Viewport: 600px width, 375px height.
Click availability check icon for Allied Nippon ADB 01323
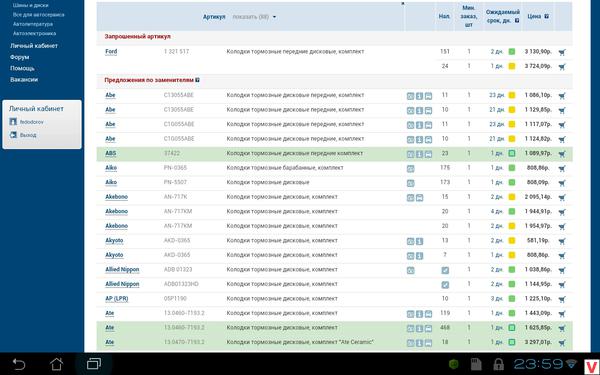[x=445, y=271]
